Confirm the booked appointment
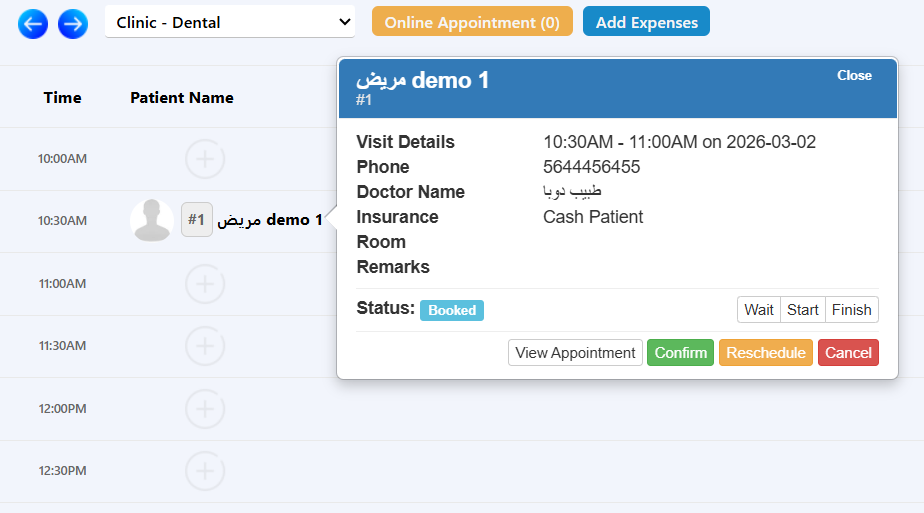Image resolution: width=924 pixels, height=513 pixels. pos(681,353)
